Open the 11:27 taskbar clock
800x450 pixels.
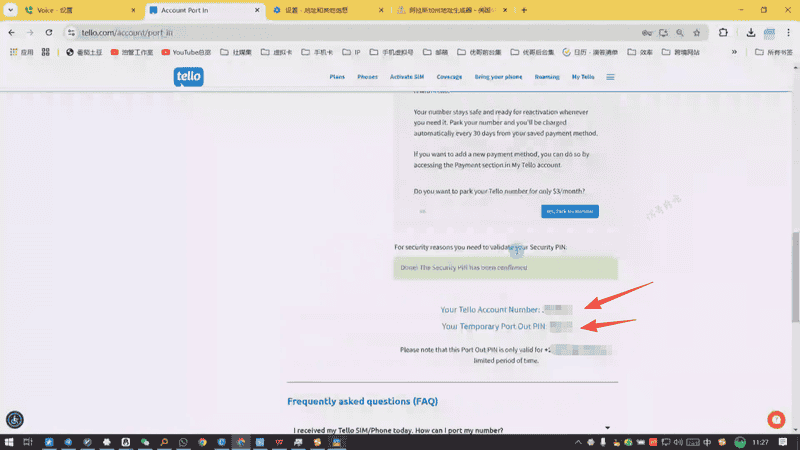[760, 442]
